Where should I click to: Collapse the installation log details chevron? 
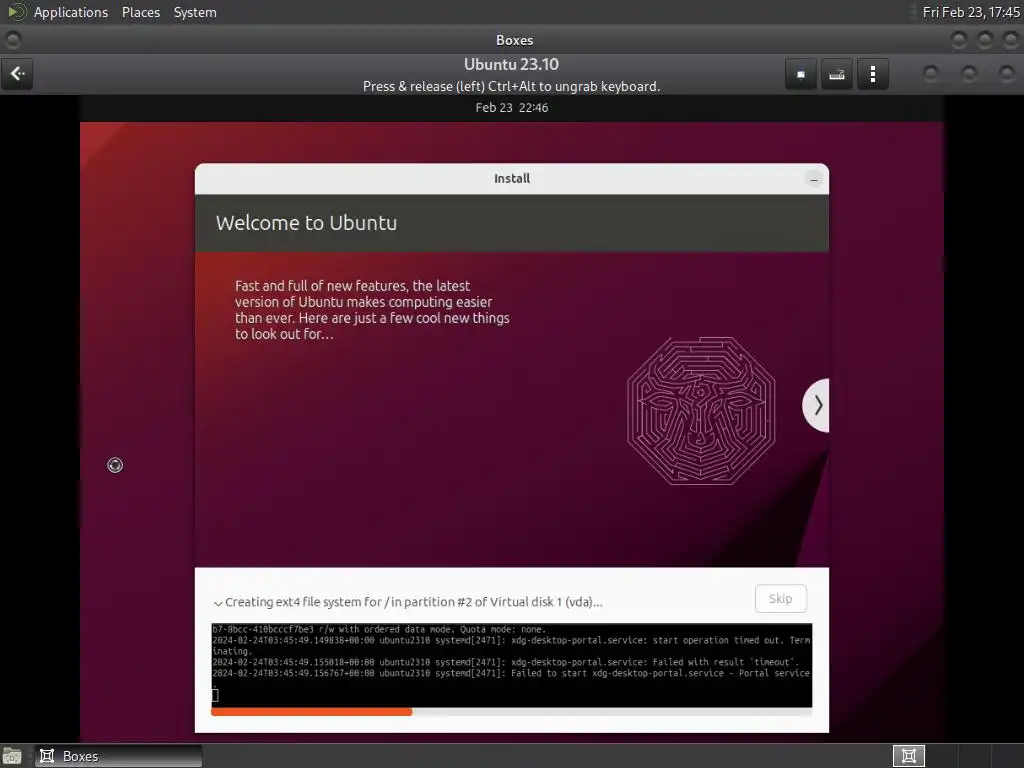[x=218, y=603]
